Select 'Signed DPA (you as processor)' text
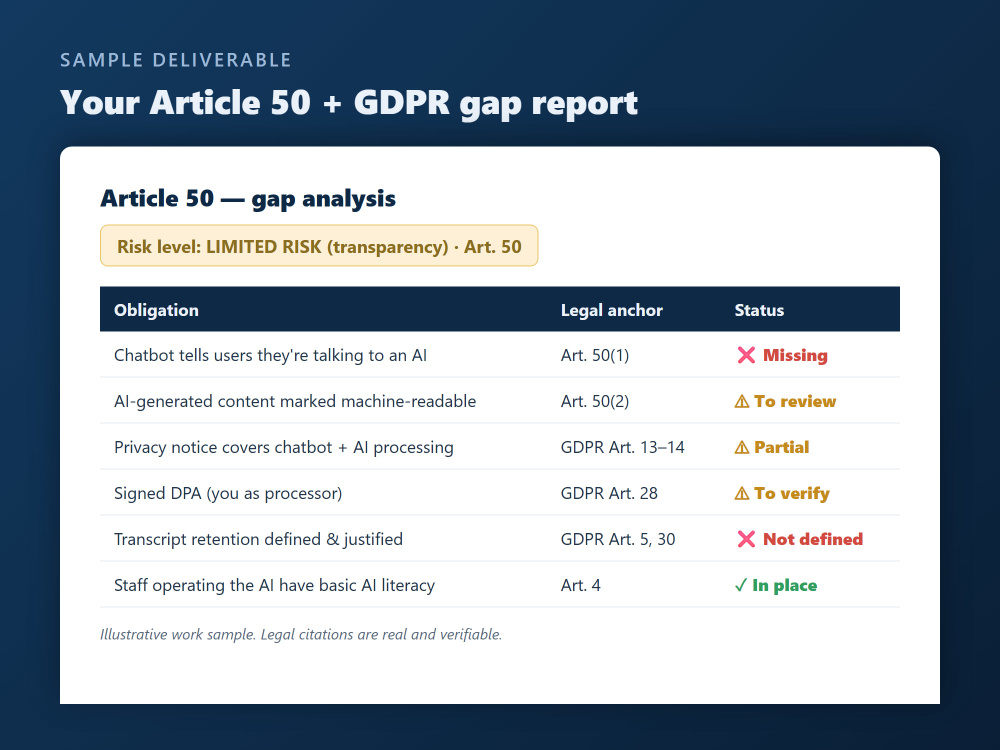The image size is (1000, 750). (x=228, y=493)
